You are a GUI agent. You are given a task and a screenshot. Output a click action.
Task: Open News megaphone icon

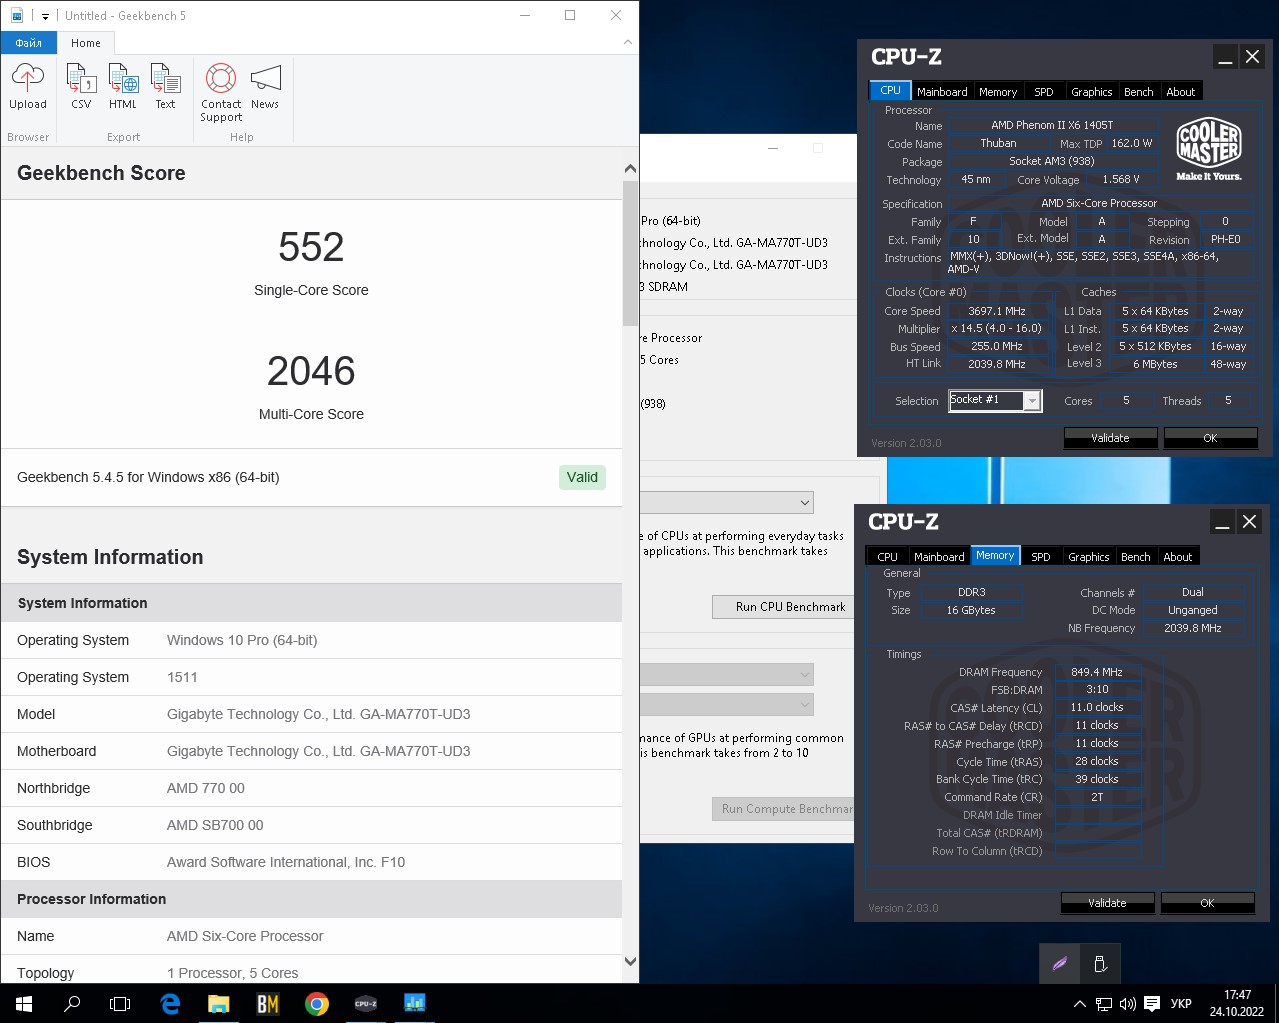point(265,87)
